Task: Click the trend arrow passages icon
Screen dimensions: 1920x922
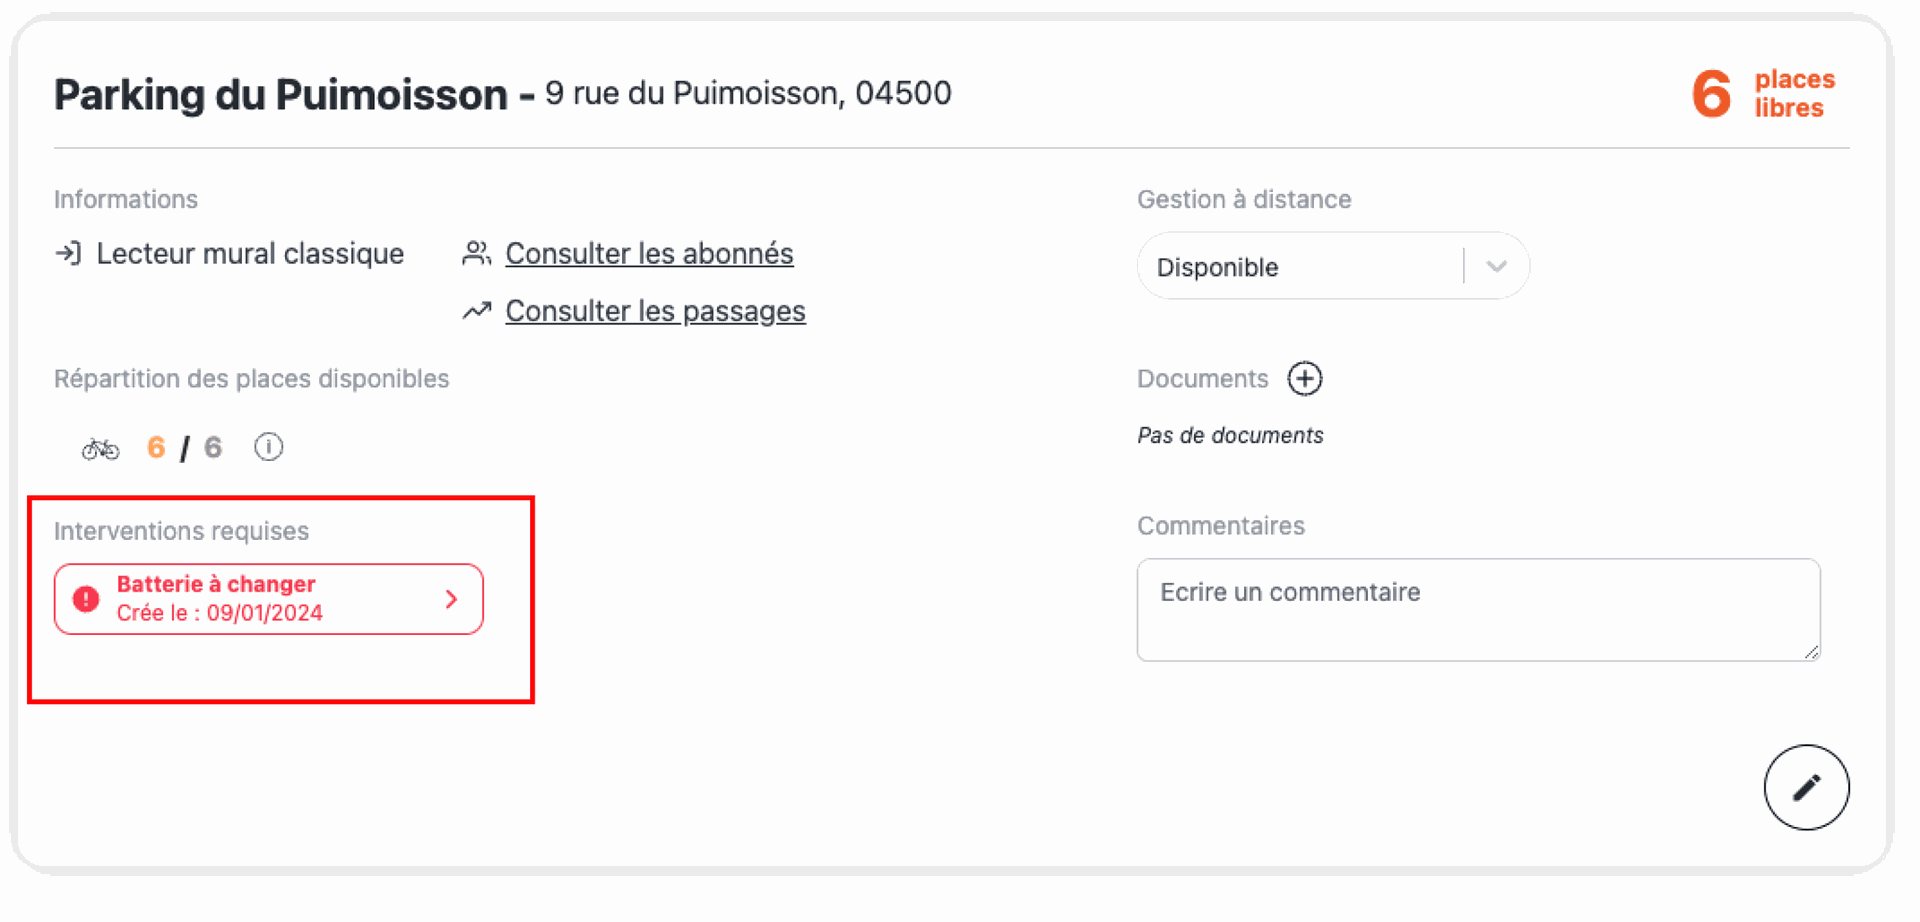Action: (x=476, y=311)
